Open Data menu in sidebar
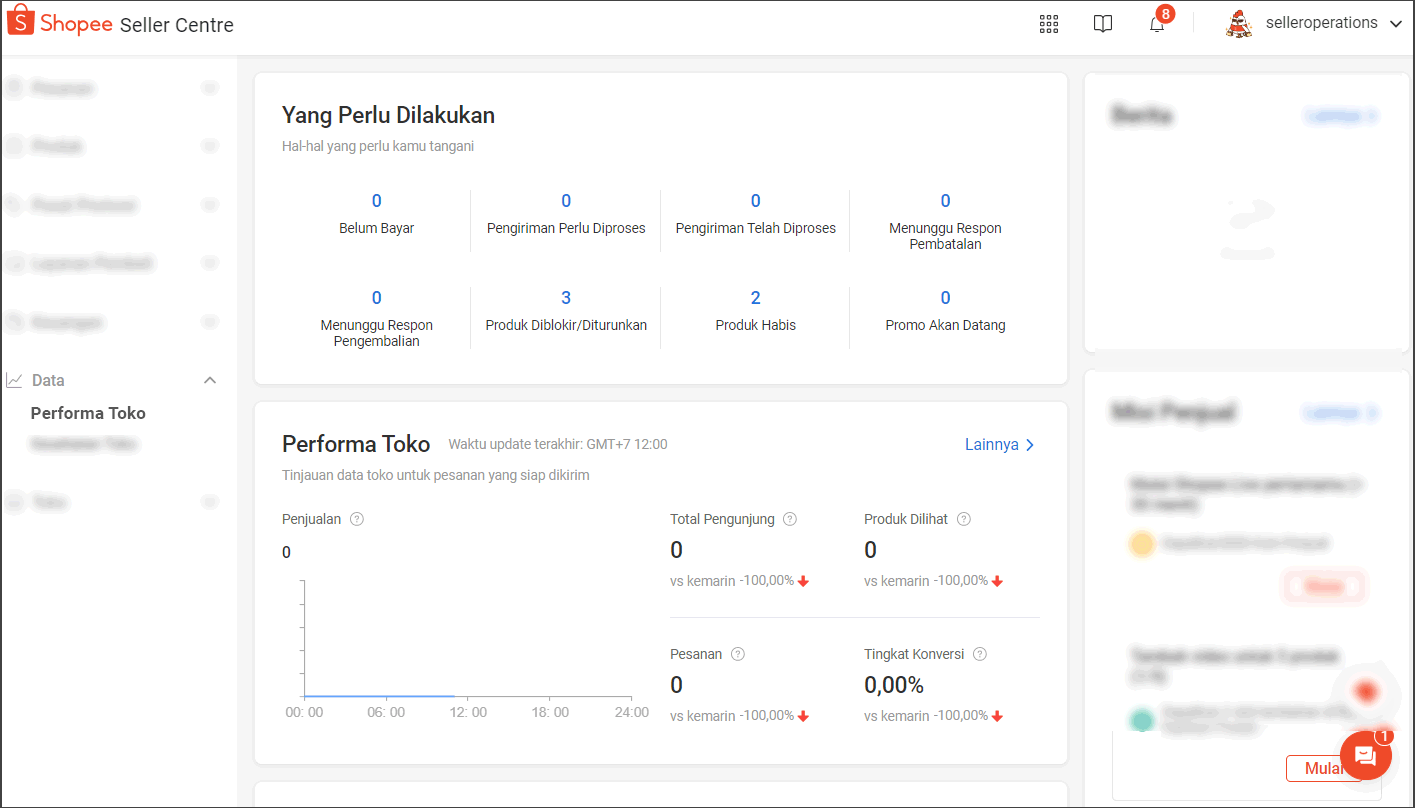The width and height of the screenshot is (1415, 808). (x=48, y=380)
